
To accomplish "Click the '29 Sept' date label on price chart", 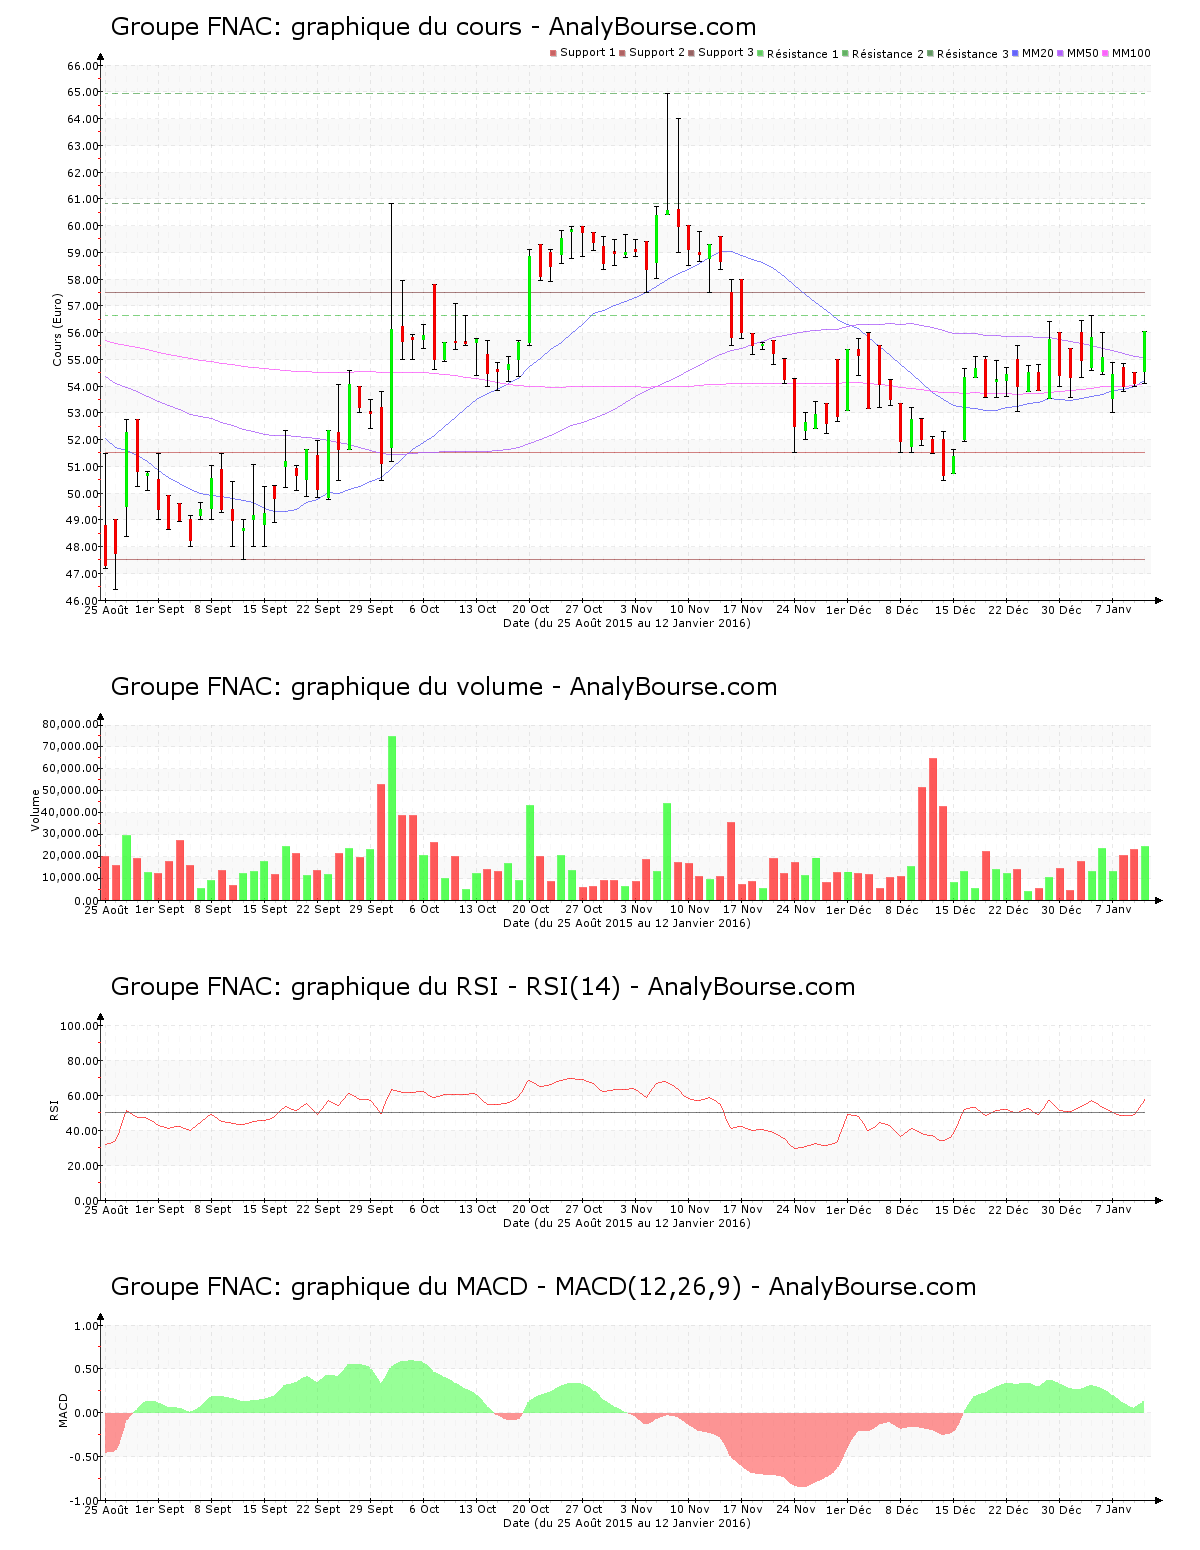I will 371,609.
